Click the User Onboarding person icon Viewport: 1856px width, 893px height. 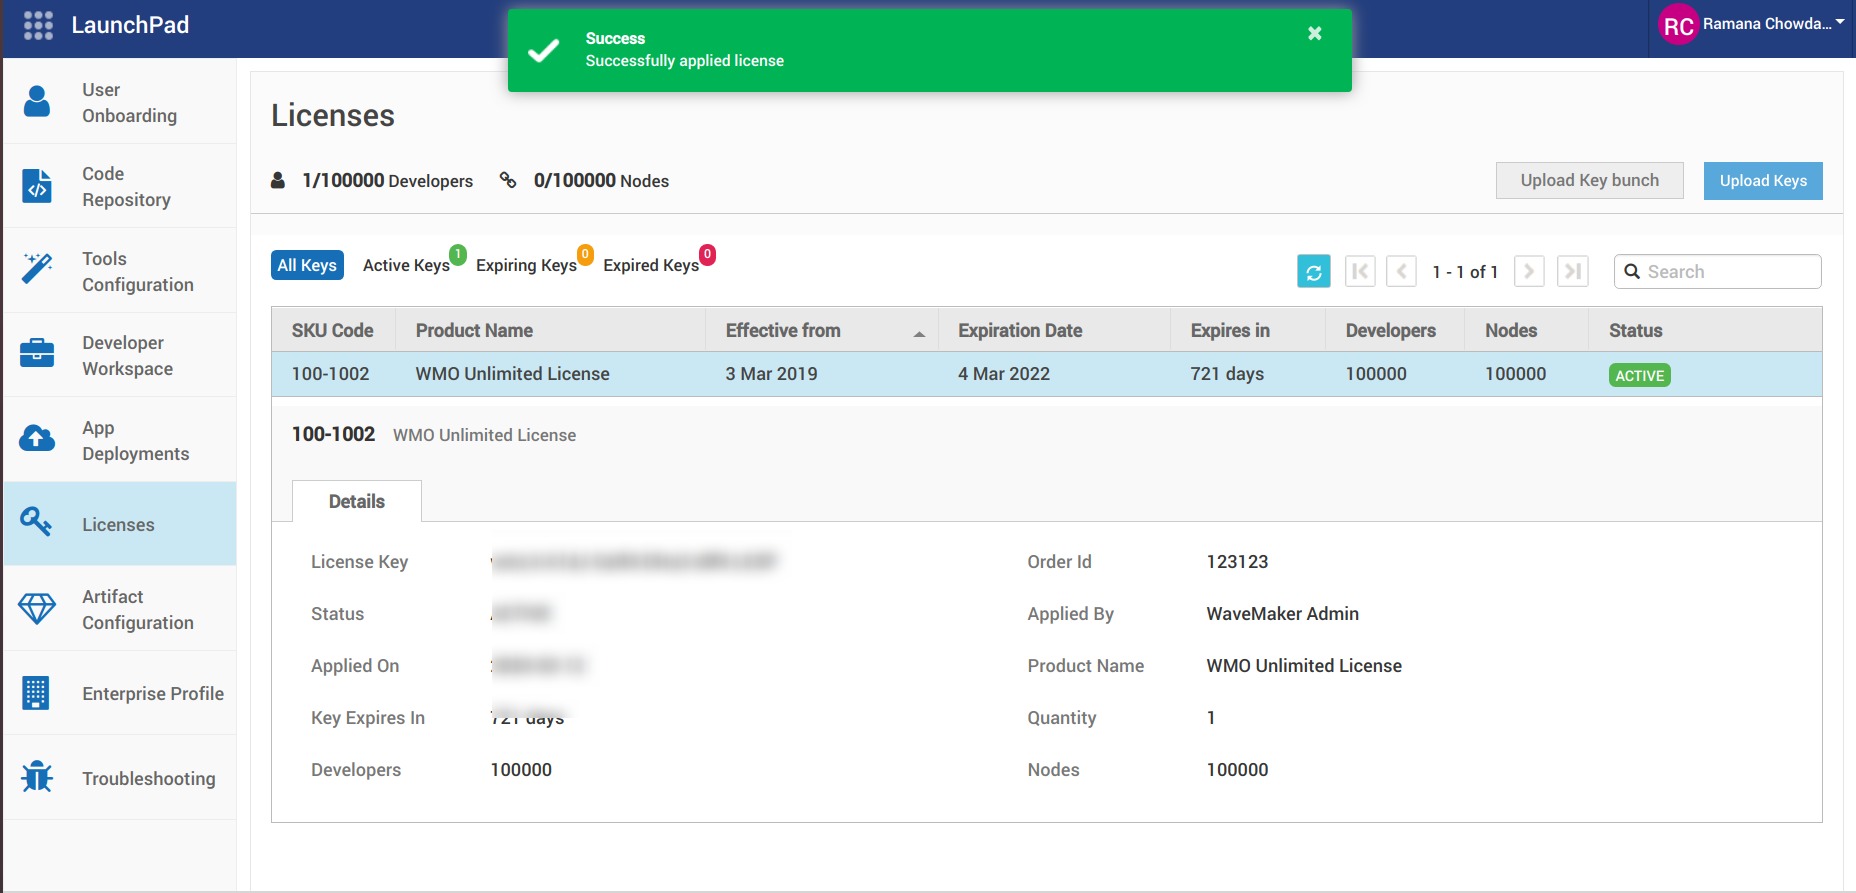[37, 102]
